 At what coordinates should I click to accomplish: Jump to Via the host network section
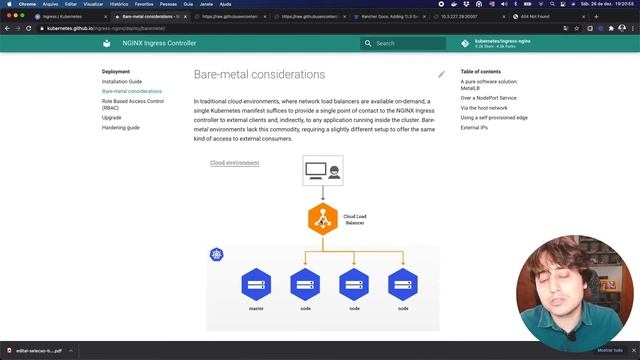(484, 108)
